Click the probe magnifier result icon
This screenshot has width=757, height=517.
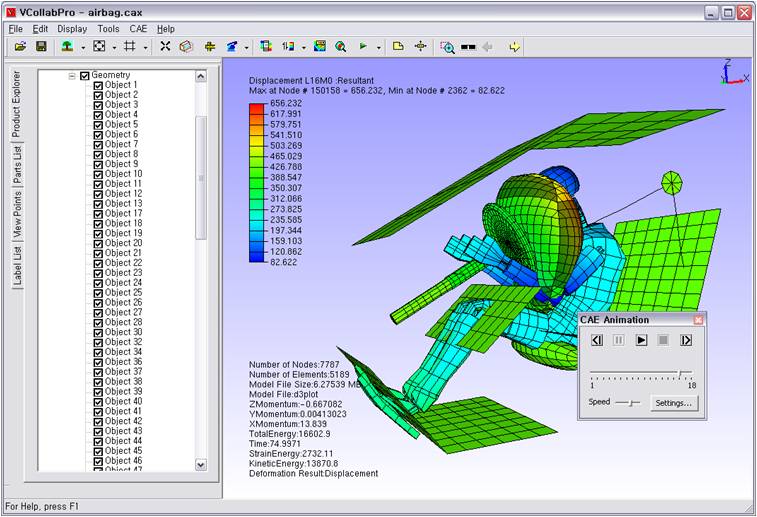tap(341, 46)
